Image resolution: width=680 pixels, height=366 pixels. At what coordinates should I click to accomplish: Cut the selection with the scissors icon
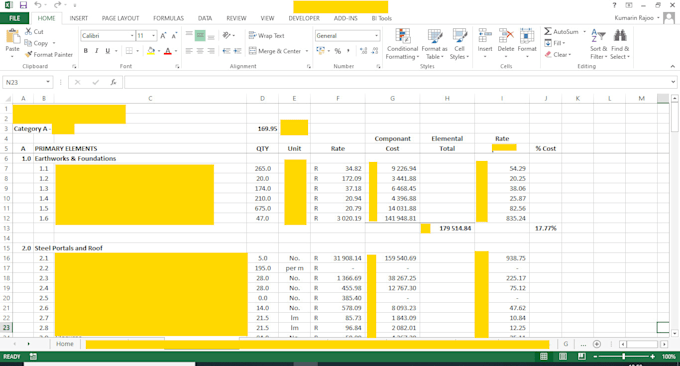[x=29, y=32]
